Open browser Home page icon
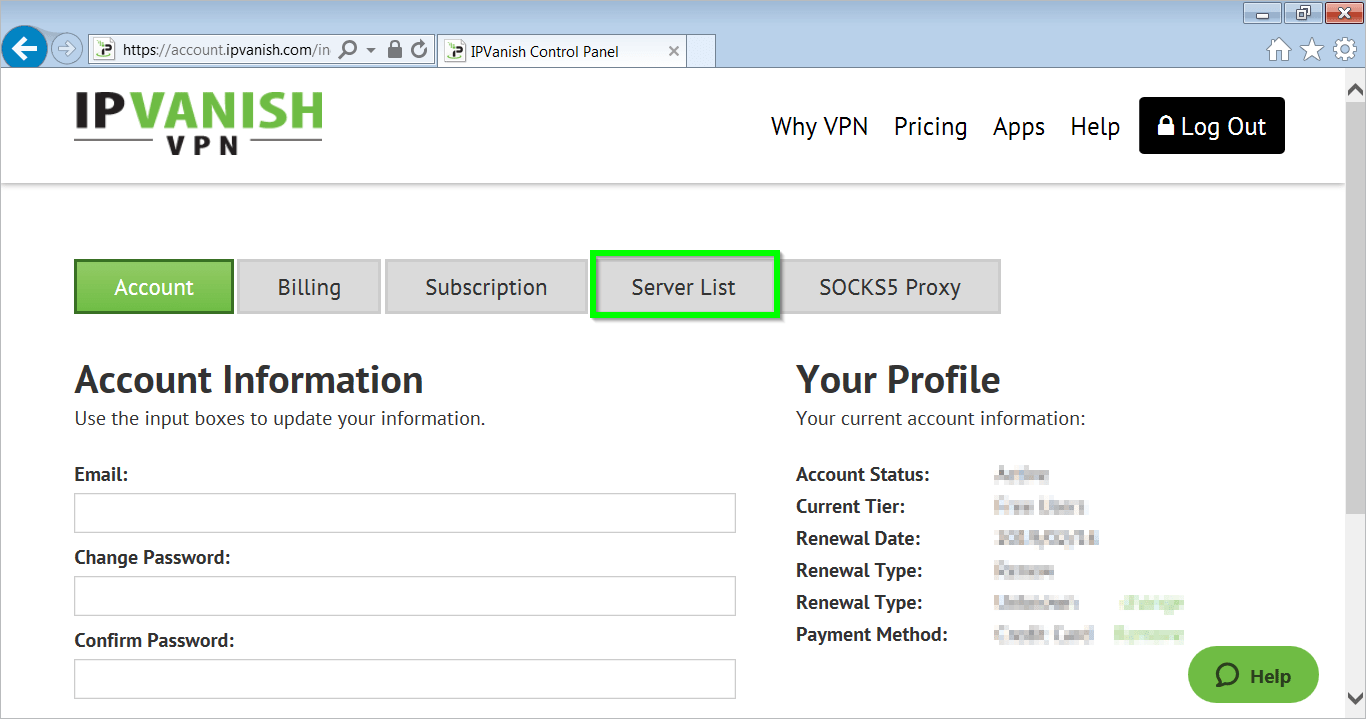Viewport: 1366px width, 719px height. point(1279,49)
